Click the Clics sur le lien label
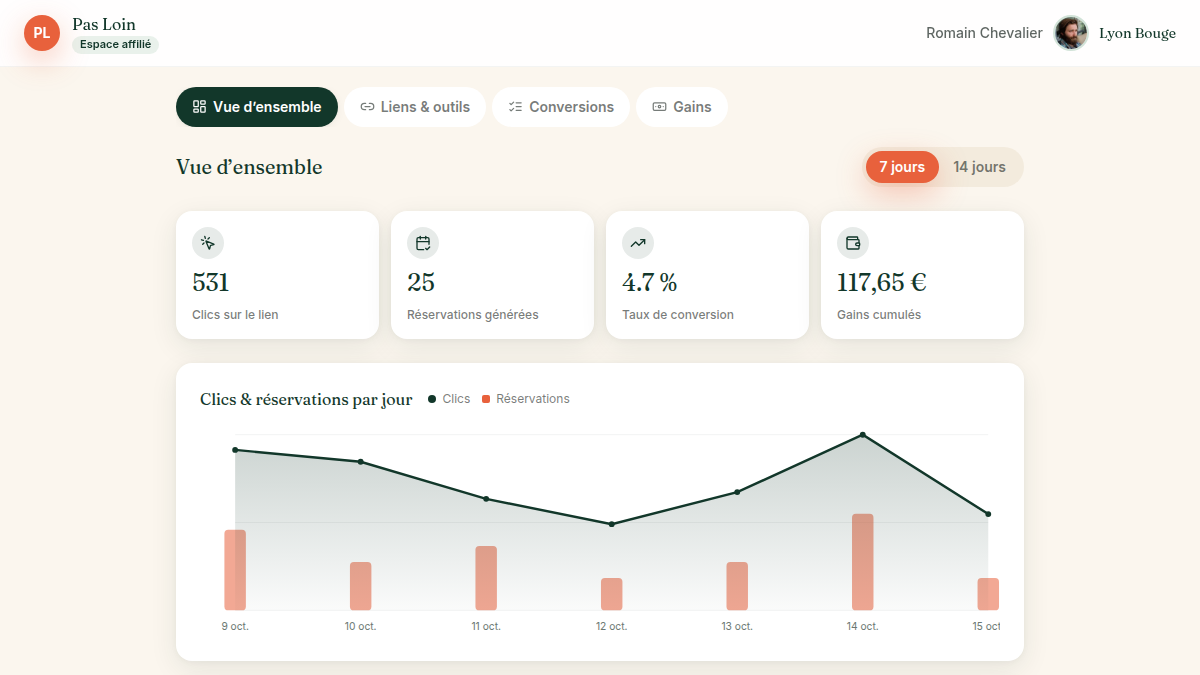This screenshot has width=1200, height=675. [235, 315]
